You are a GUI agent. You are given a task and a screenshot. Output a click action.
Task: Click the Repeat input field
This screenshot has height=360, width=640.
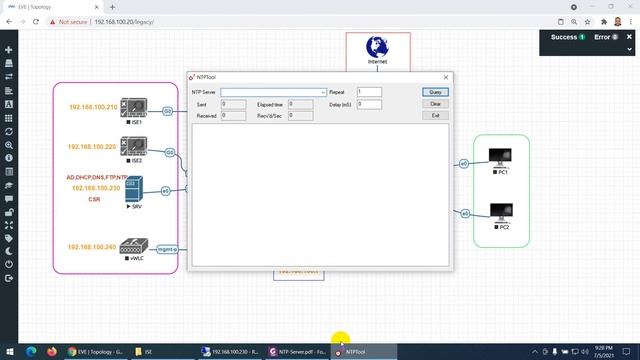(x=369, y=92)
